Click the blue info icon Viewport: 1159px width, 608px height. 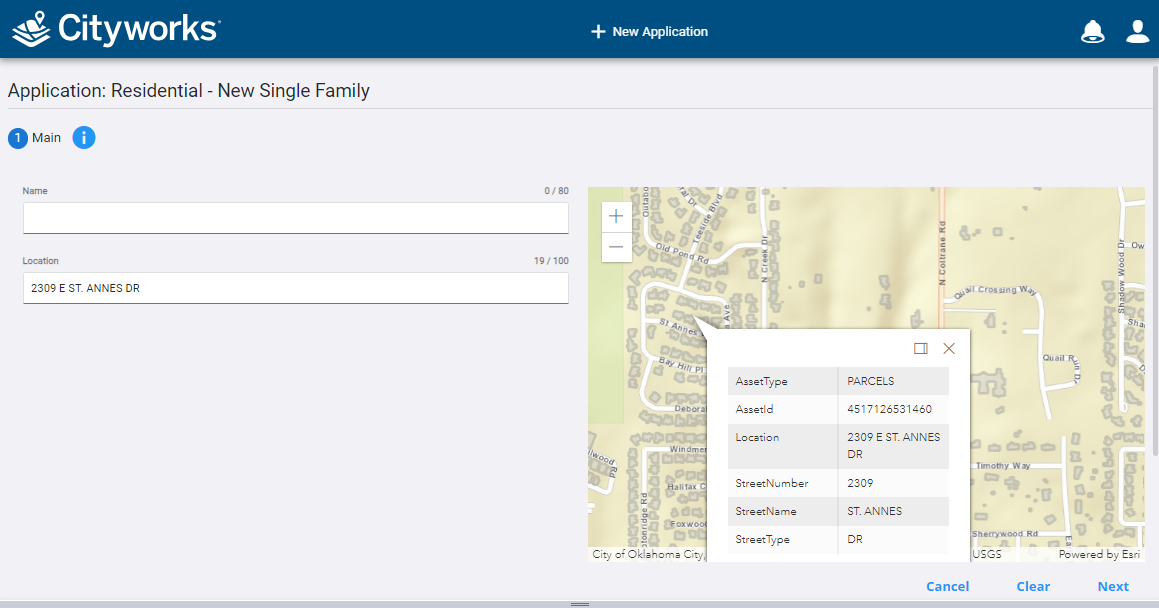84,138
